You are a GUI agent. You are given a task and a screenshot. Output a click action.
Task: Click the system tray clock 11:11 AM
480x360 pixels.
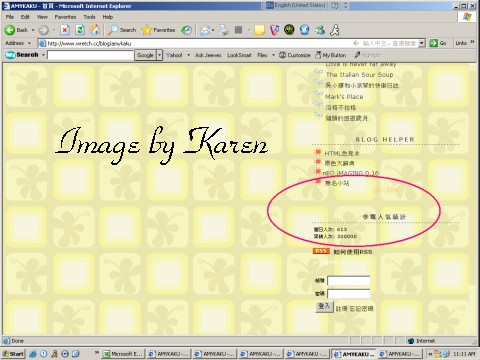[464, 354]
